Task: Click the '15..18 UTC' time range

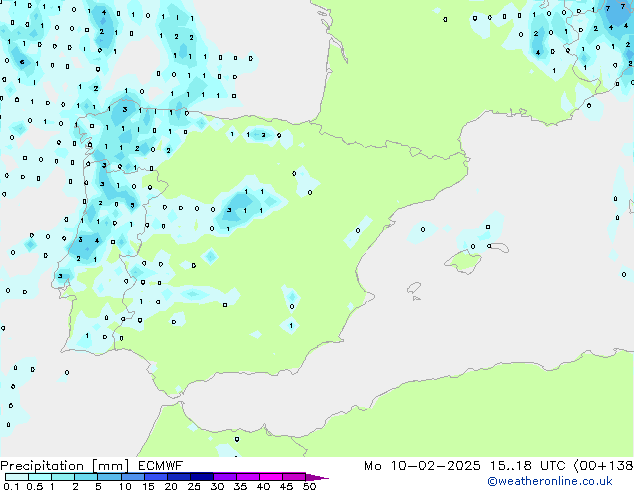Action: pyautogui.click(x=527, y=466)
